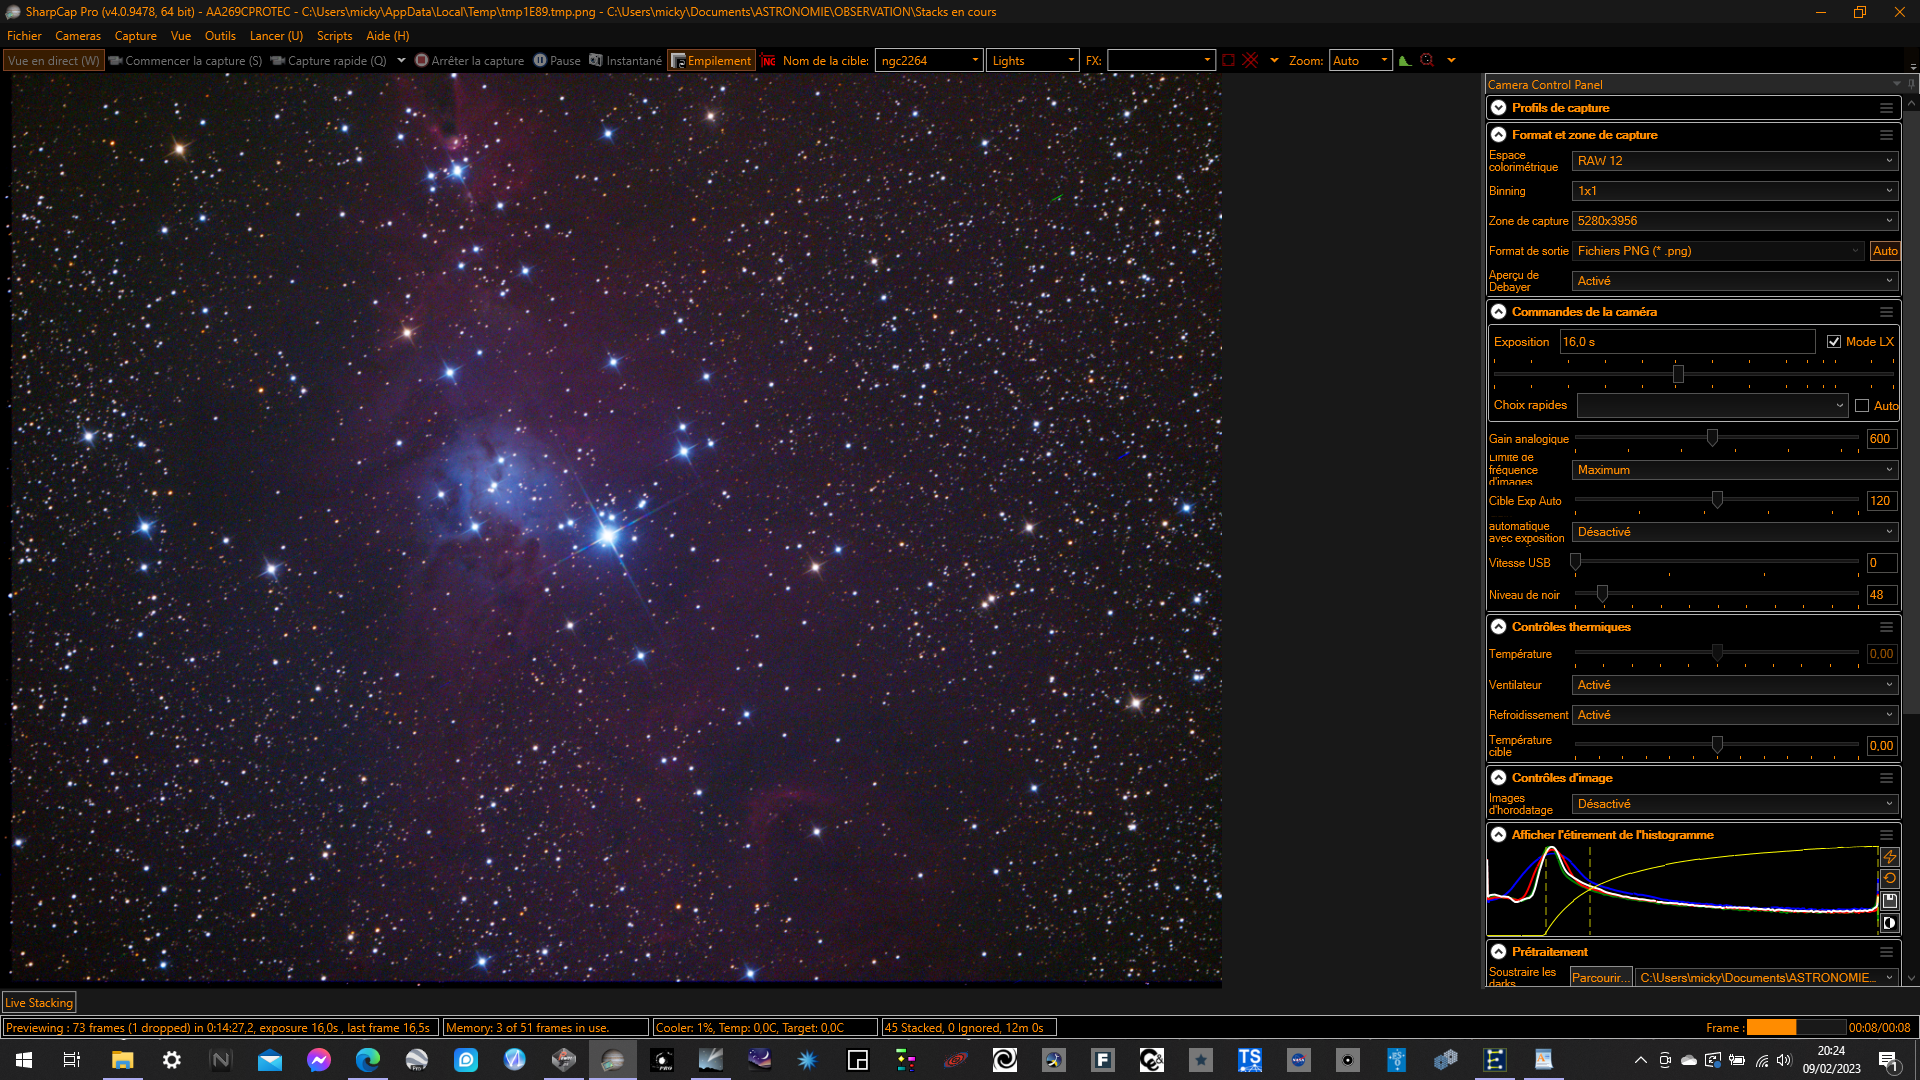Click the red reticule crosshair icon
Image resolution: width=1920 pixels, height=1080 pixels.
coord(1250,61)
